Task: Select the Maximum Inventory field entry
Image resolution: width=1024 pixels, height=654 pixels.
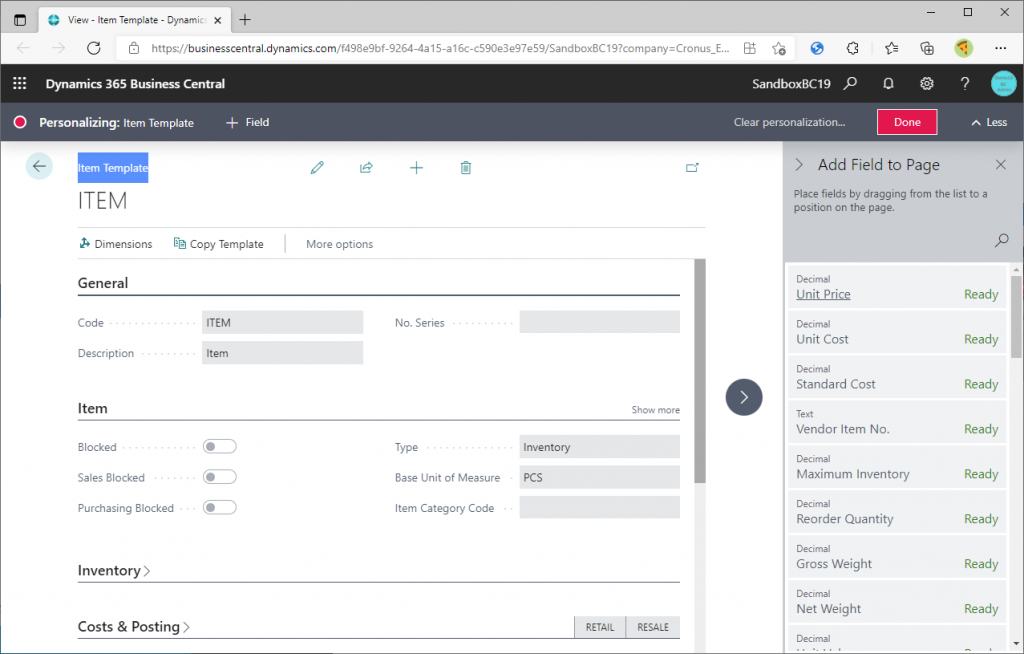Action: (897, 468)
